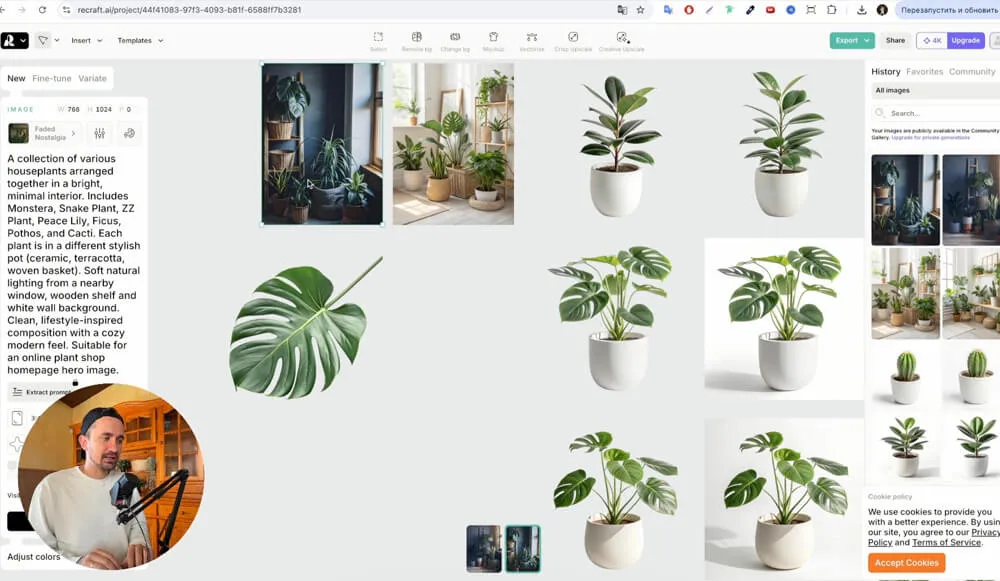Open the Templates menu
The image size is (1000, 581).
[x=140, y=40]
